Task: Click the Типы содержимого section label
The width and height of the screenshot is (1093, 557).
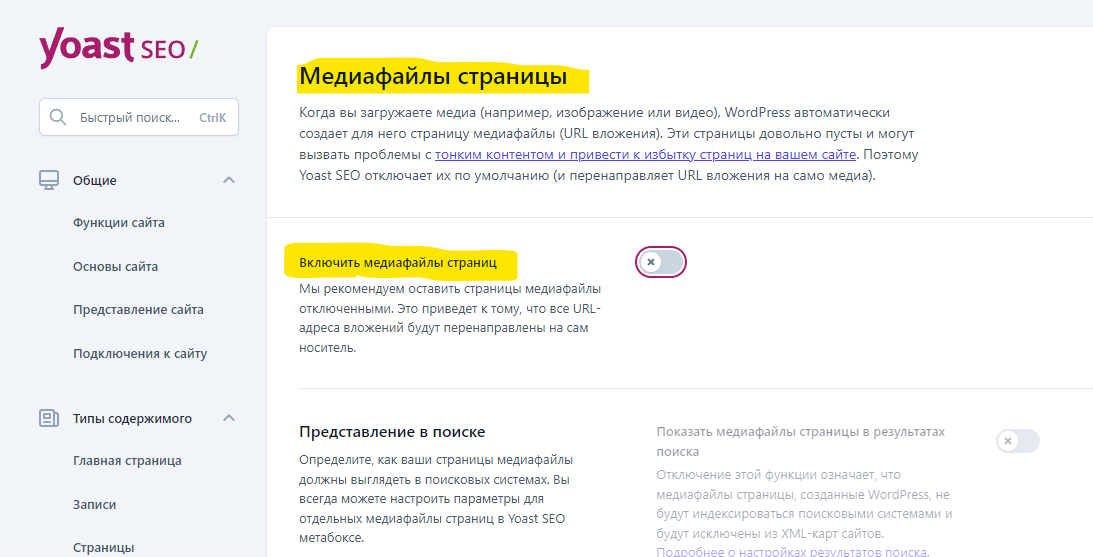Action: (x=132, y=419)
